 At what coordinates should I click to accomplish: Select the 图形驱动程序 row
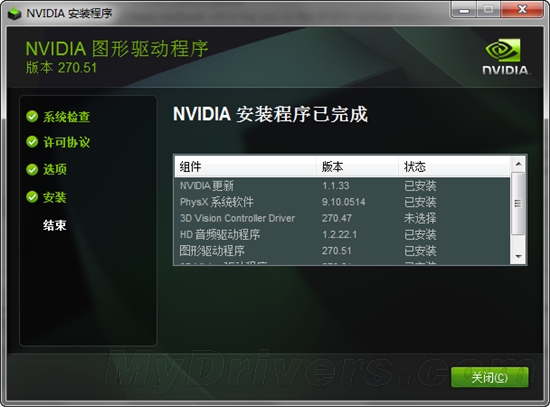[342, 251]
